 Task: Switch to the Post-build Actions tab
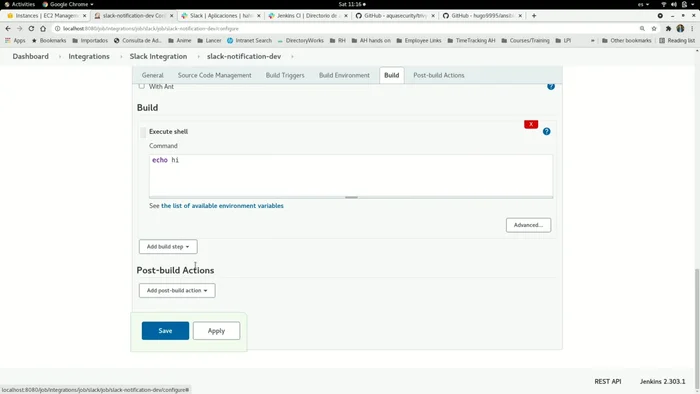[439, 75]
